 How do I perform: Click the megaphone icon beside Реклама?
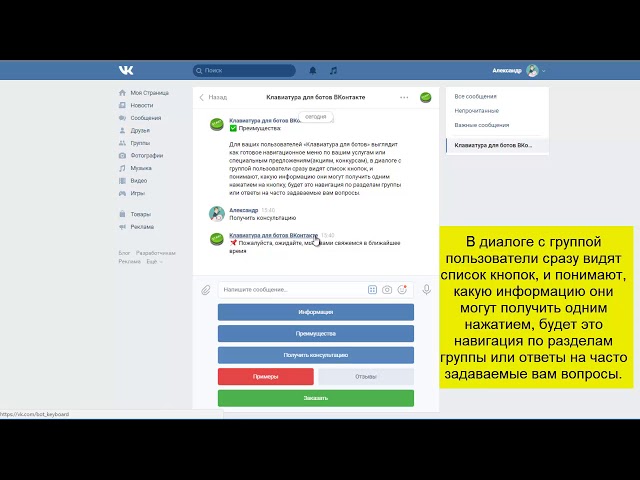[x=122, y=227]
